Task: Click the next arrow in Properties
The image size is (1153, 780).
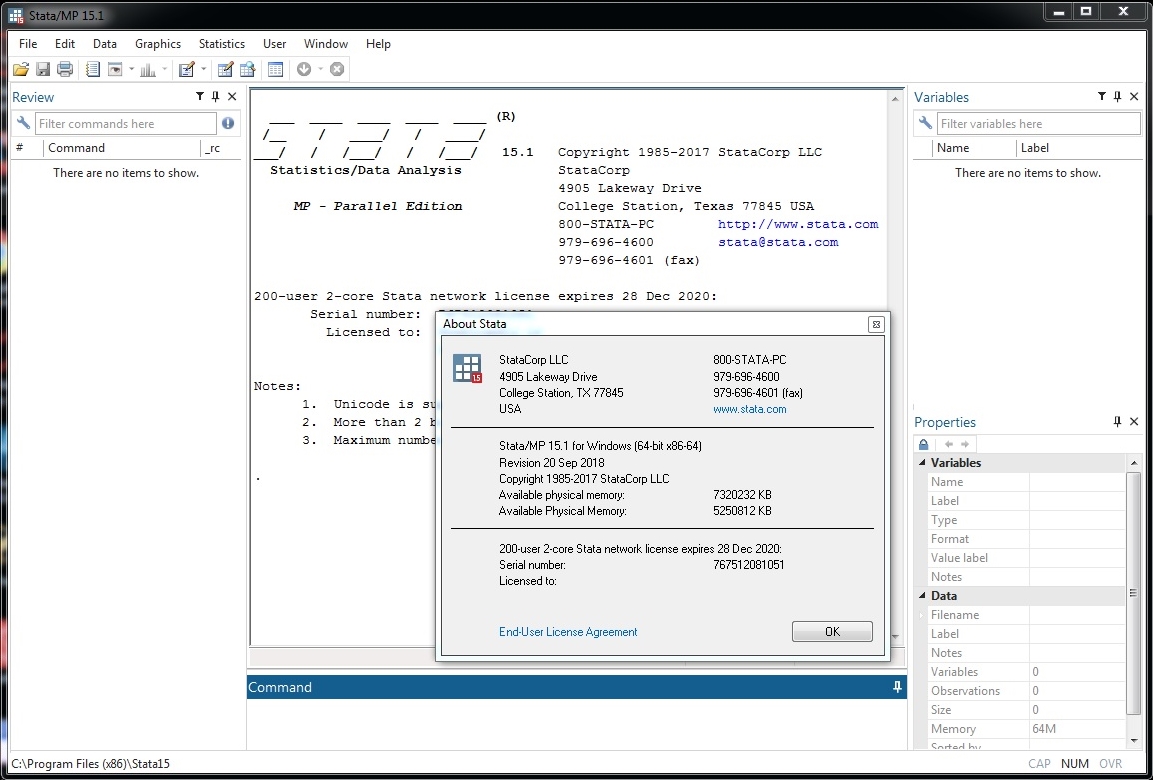Action: pos(965,444)
